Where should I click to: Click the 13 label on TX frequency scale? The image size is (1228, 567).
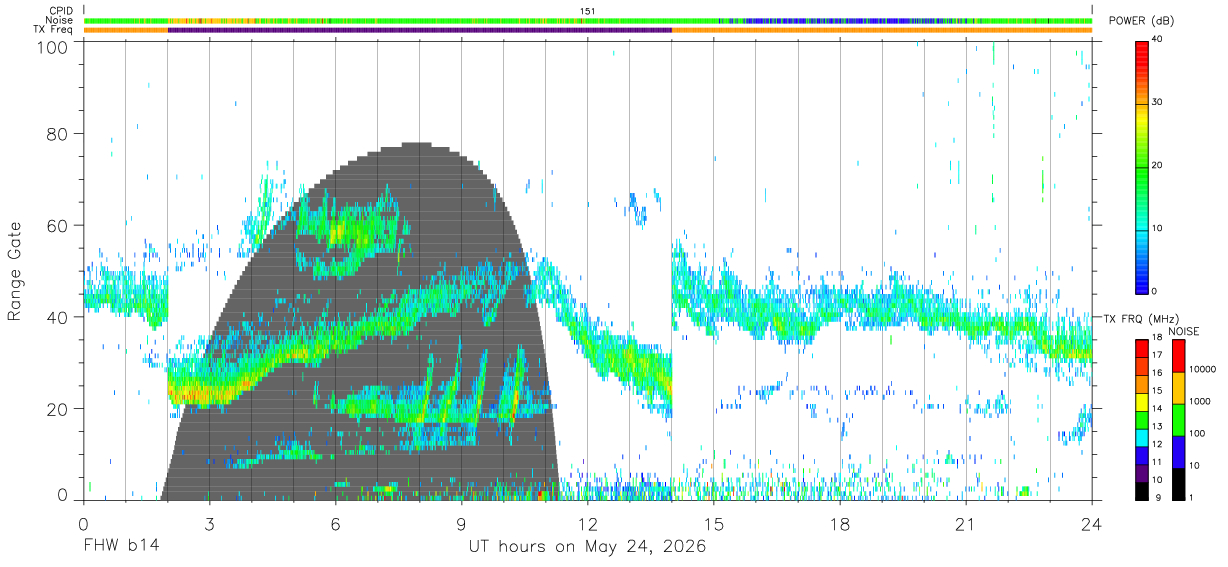(x=1157, y=427)
